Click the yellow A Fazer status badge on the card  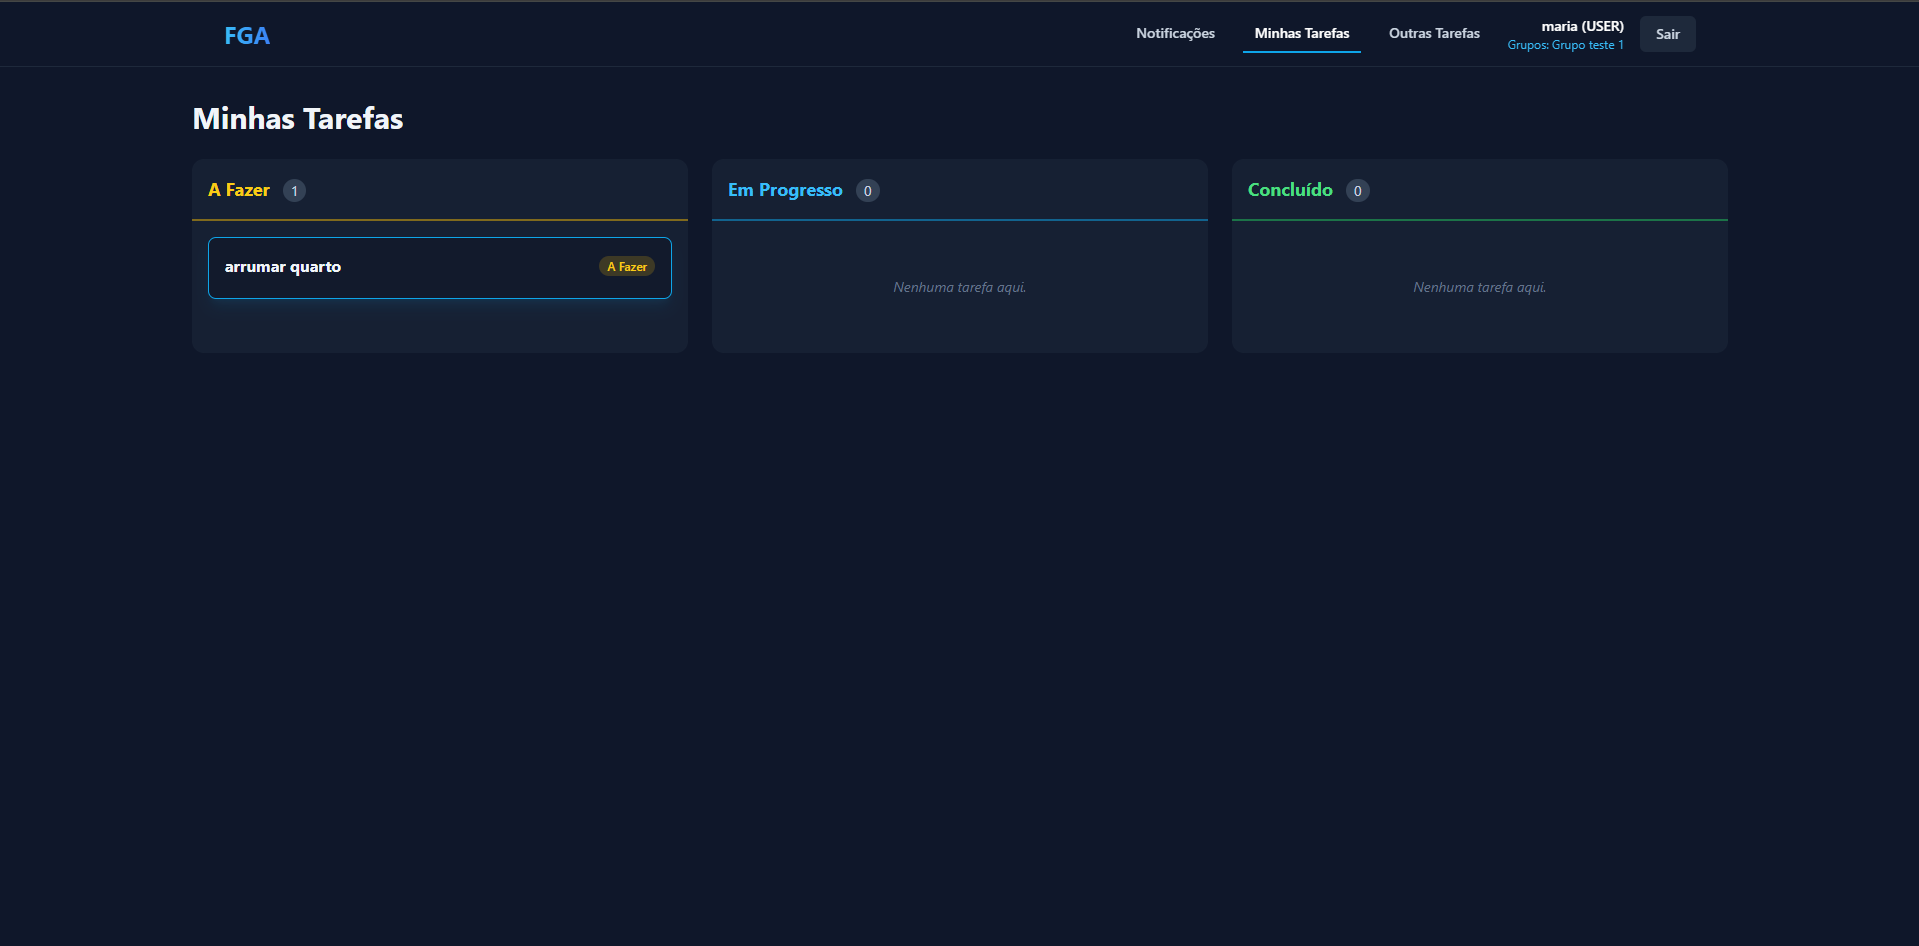pyautogui.click(x=627, y=267)
